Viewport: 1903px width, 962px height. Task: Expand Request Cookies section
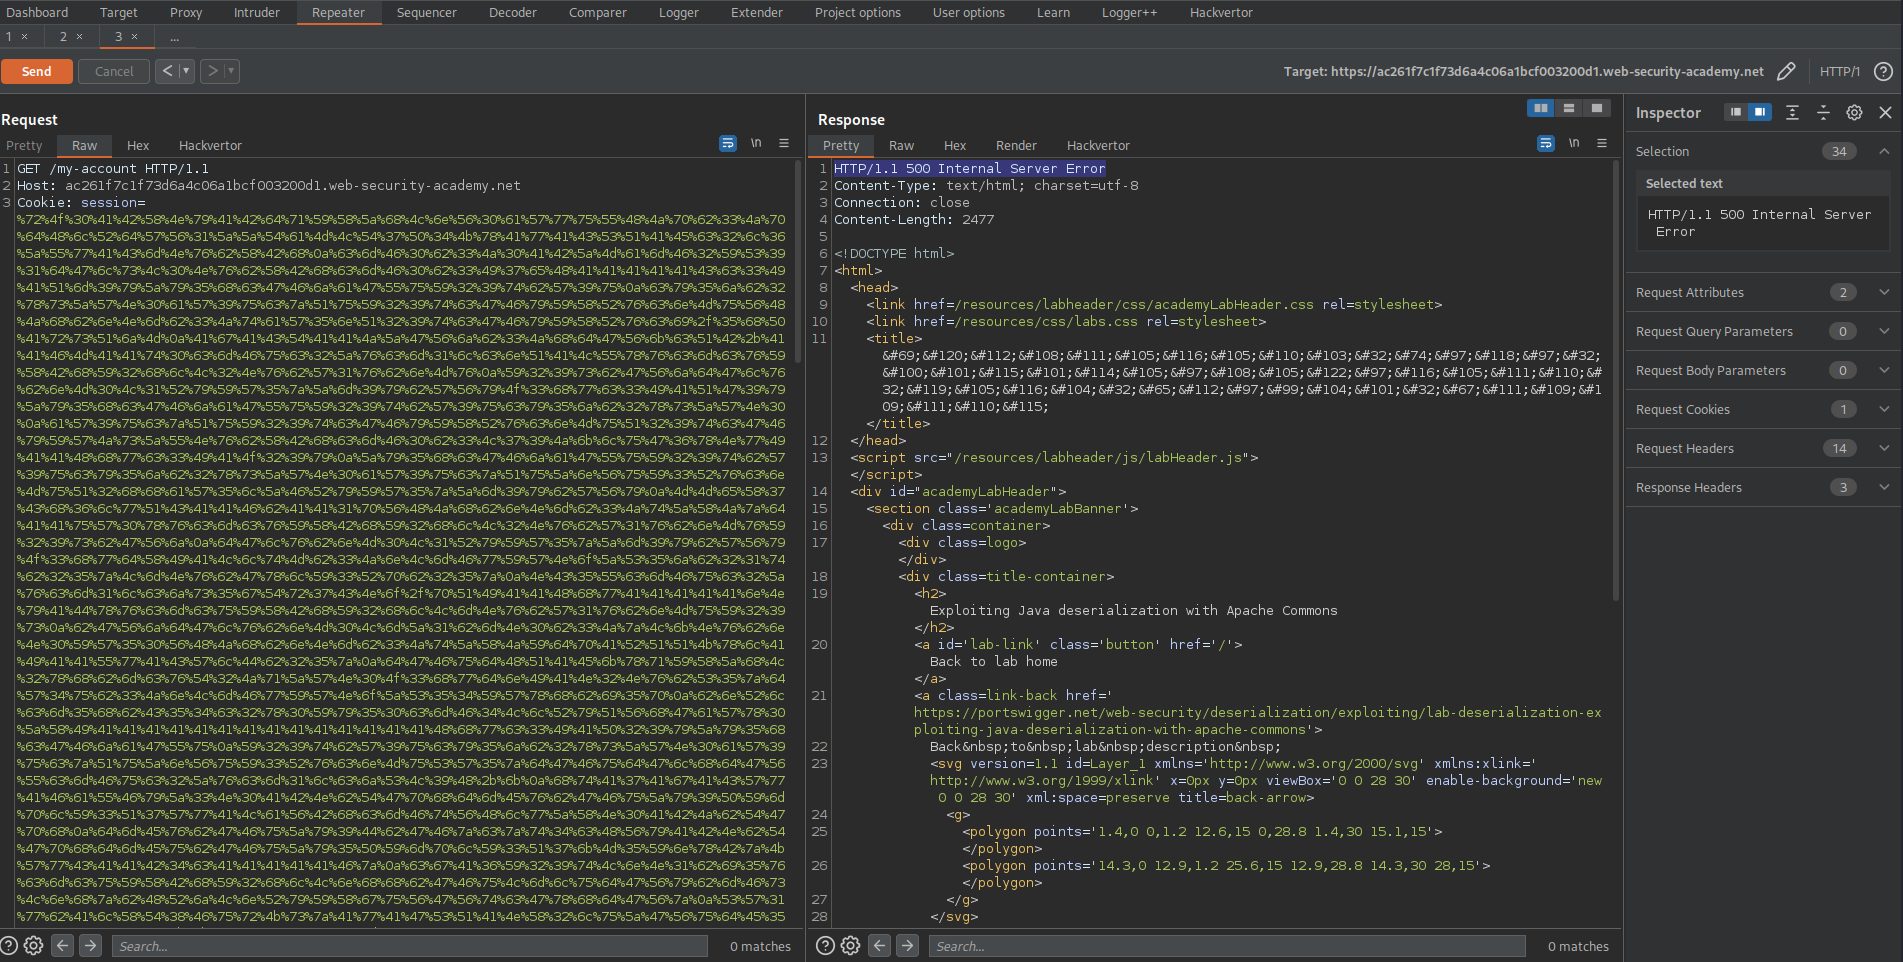pyautogui.click(x=1884, y=409)
